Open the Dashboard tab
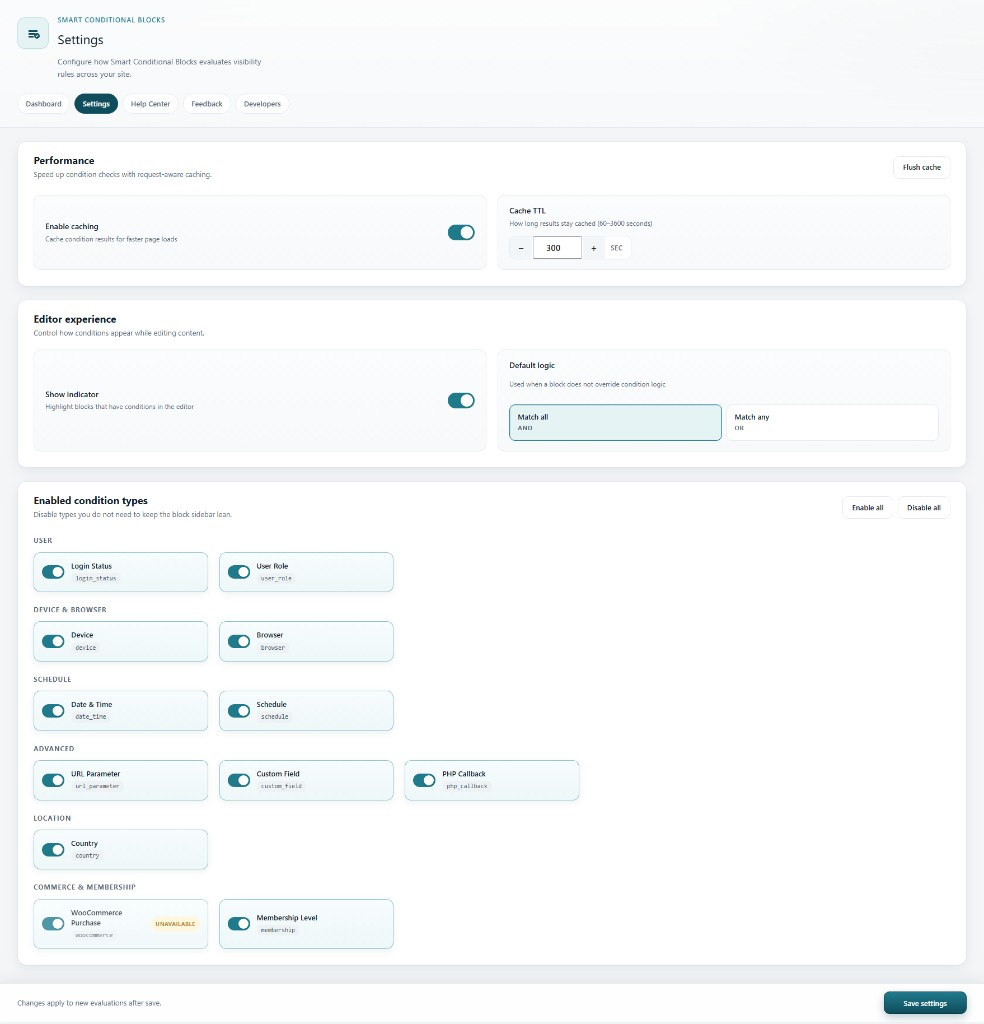This screenshot has width=984, height=1024. click(x=43, y=104)
